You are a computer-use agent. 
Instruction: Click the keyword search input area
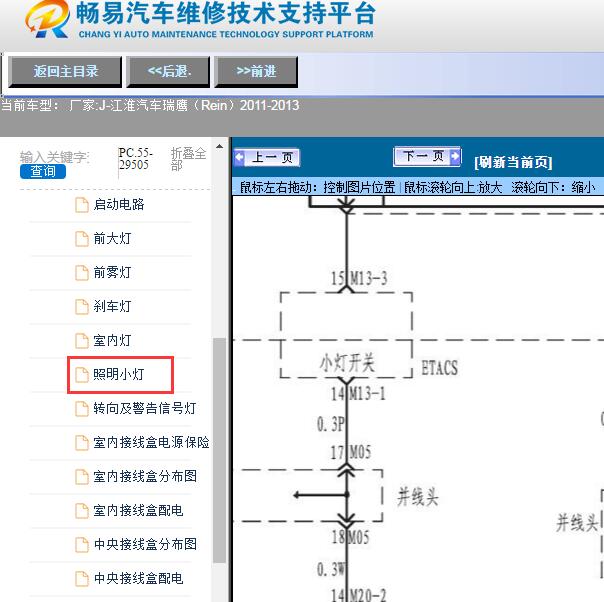tap(54, 157)
